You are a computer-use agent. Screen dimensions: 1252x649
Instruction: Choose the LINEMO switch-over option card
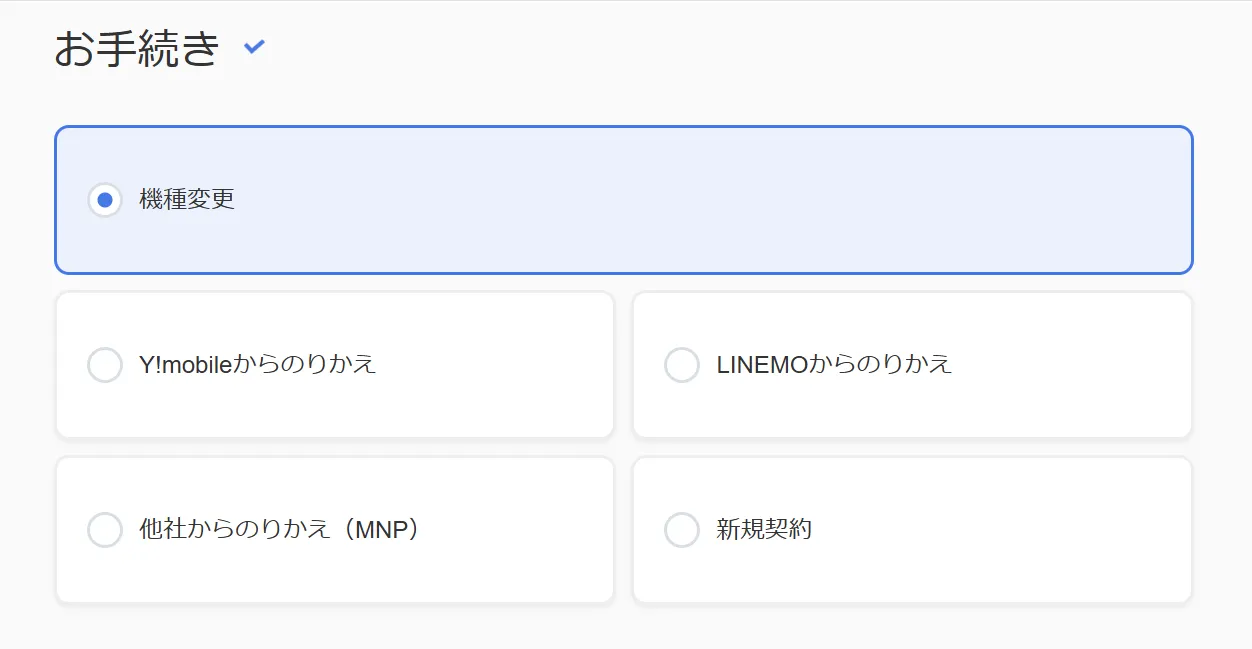click(913, 365)
